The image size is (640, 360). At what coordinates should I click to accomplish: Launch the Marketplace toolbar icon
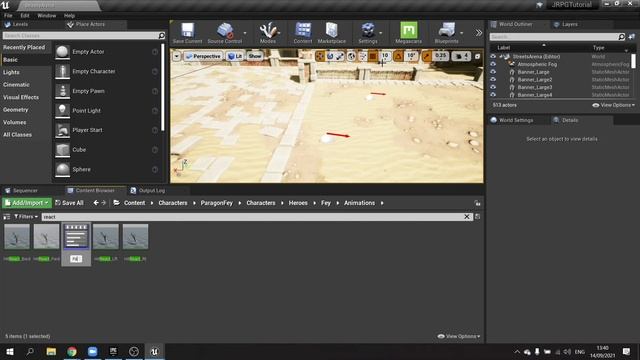331,33
